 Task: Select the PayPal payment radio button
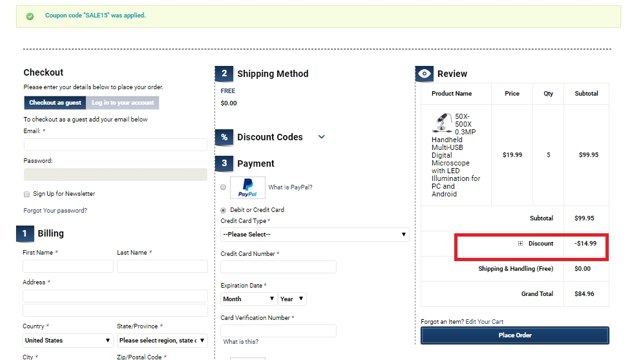223,187
